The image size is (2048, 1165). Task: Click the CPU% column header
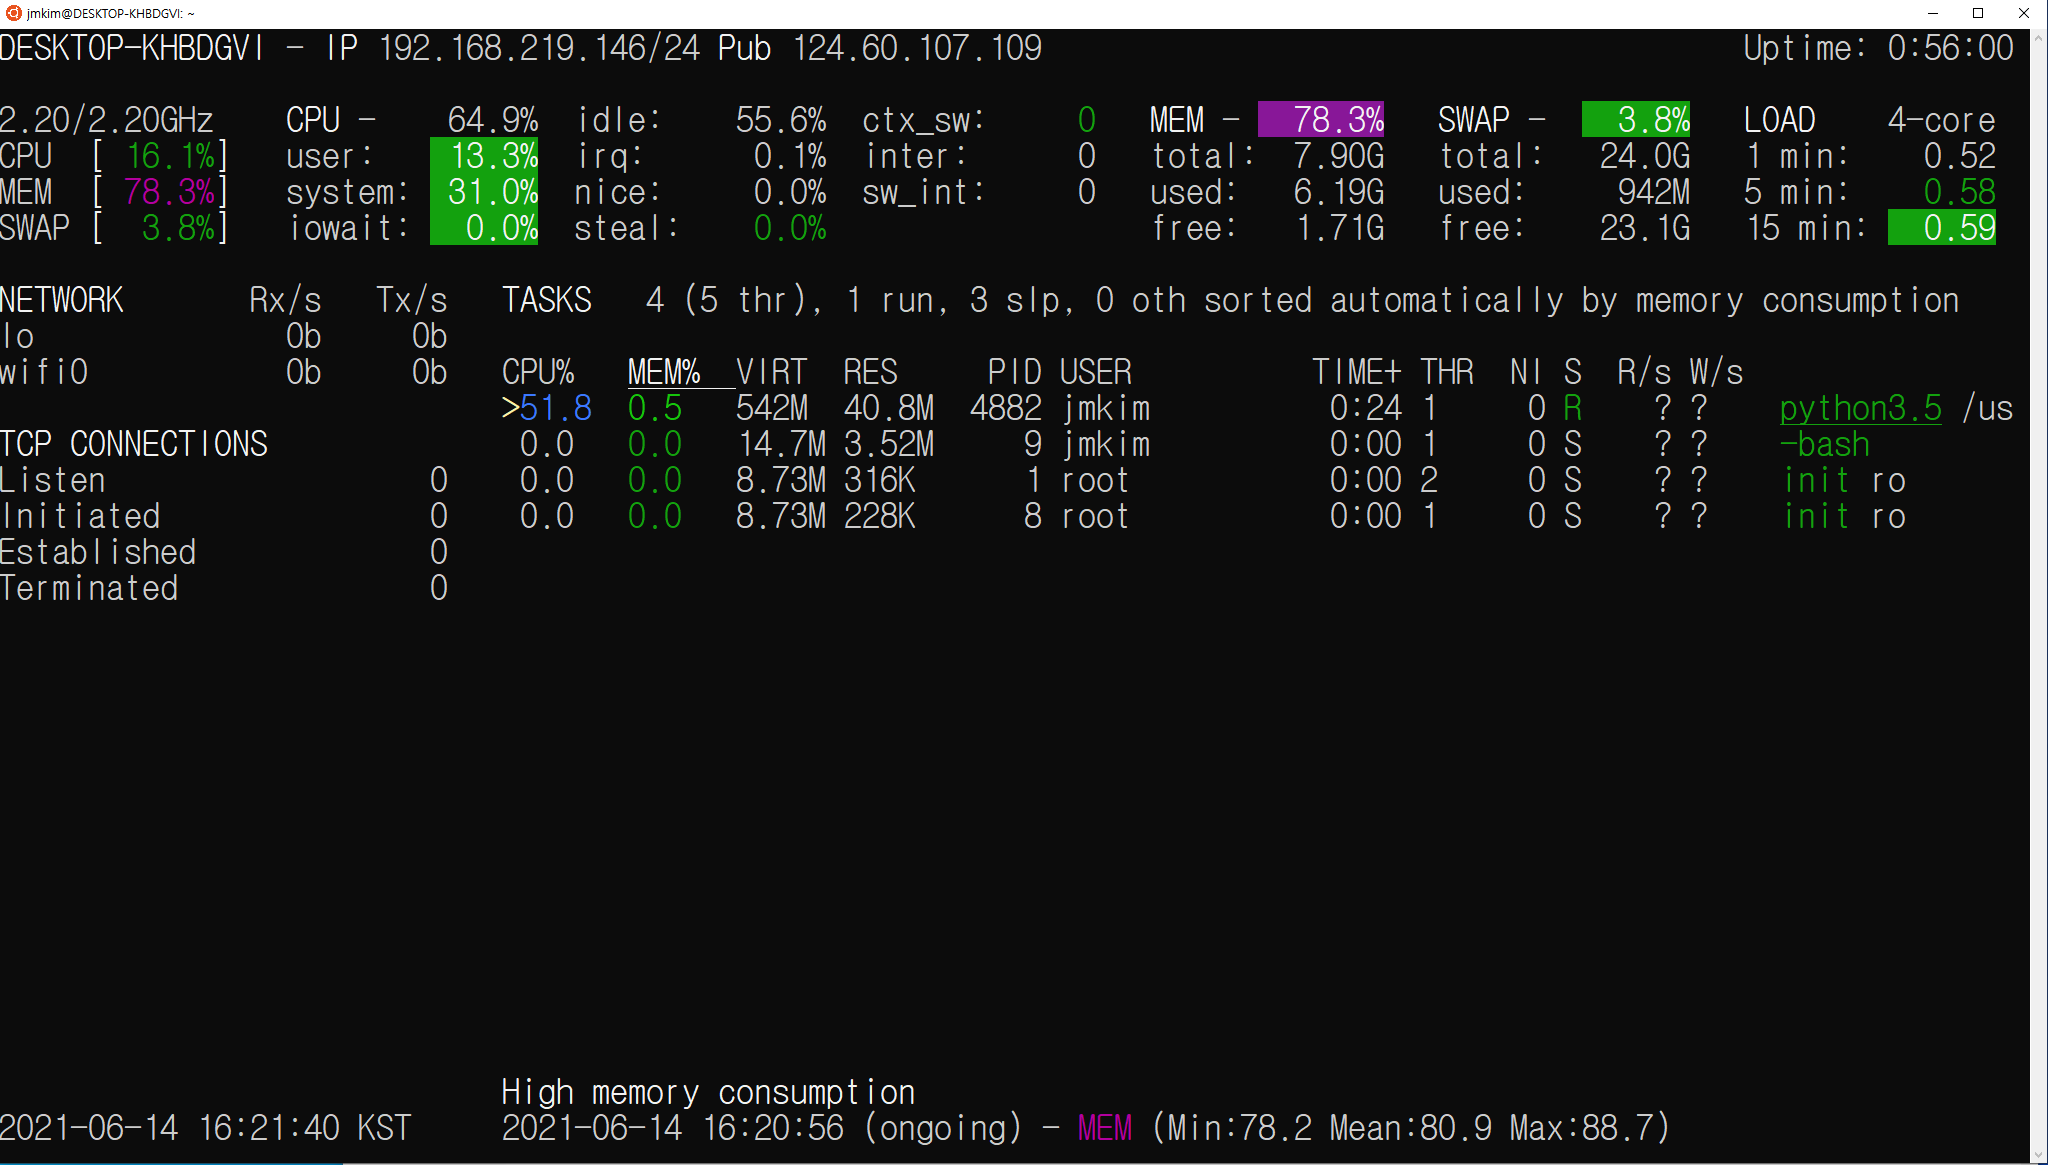(538, 372)
